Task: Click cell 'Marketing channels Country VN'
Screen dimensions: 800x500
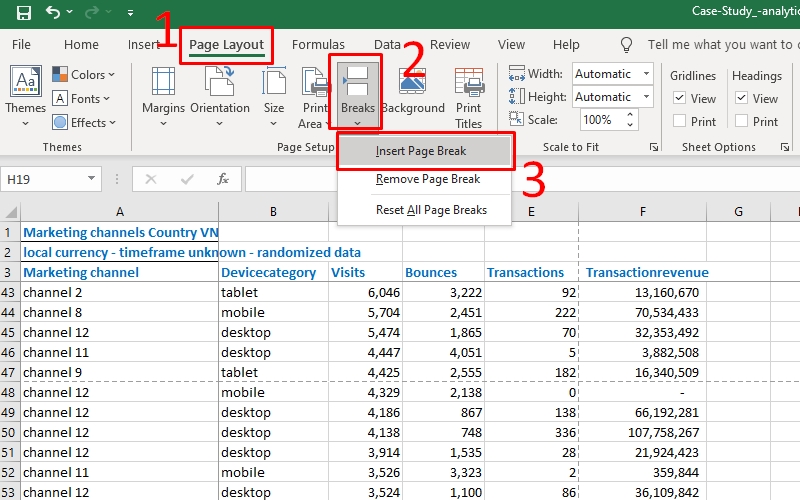Action: tap(119, 233)
